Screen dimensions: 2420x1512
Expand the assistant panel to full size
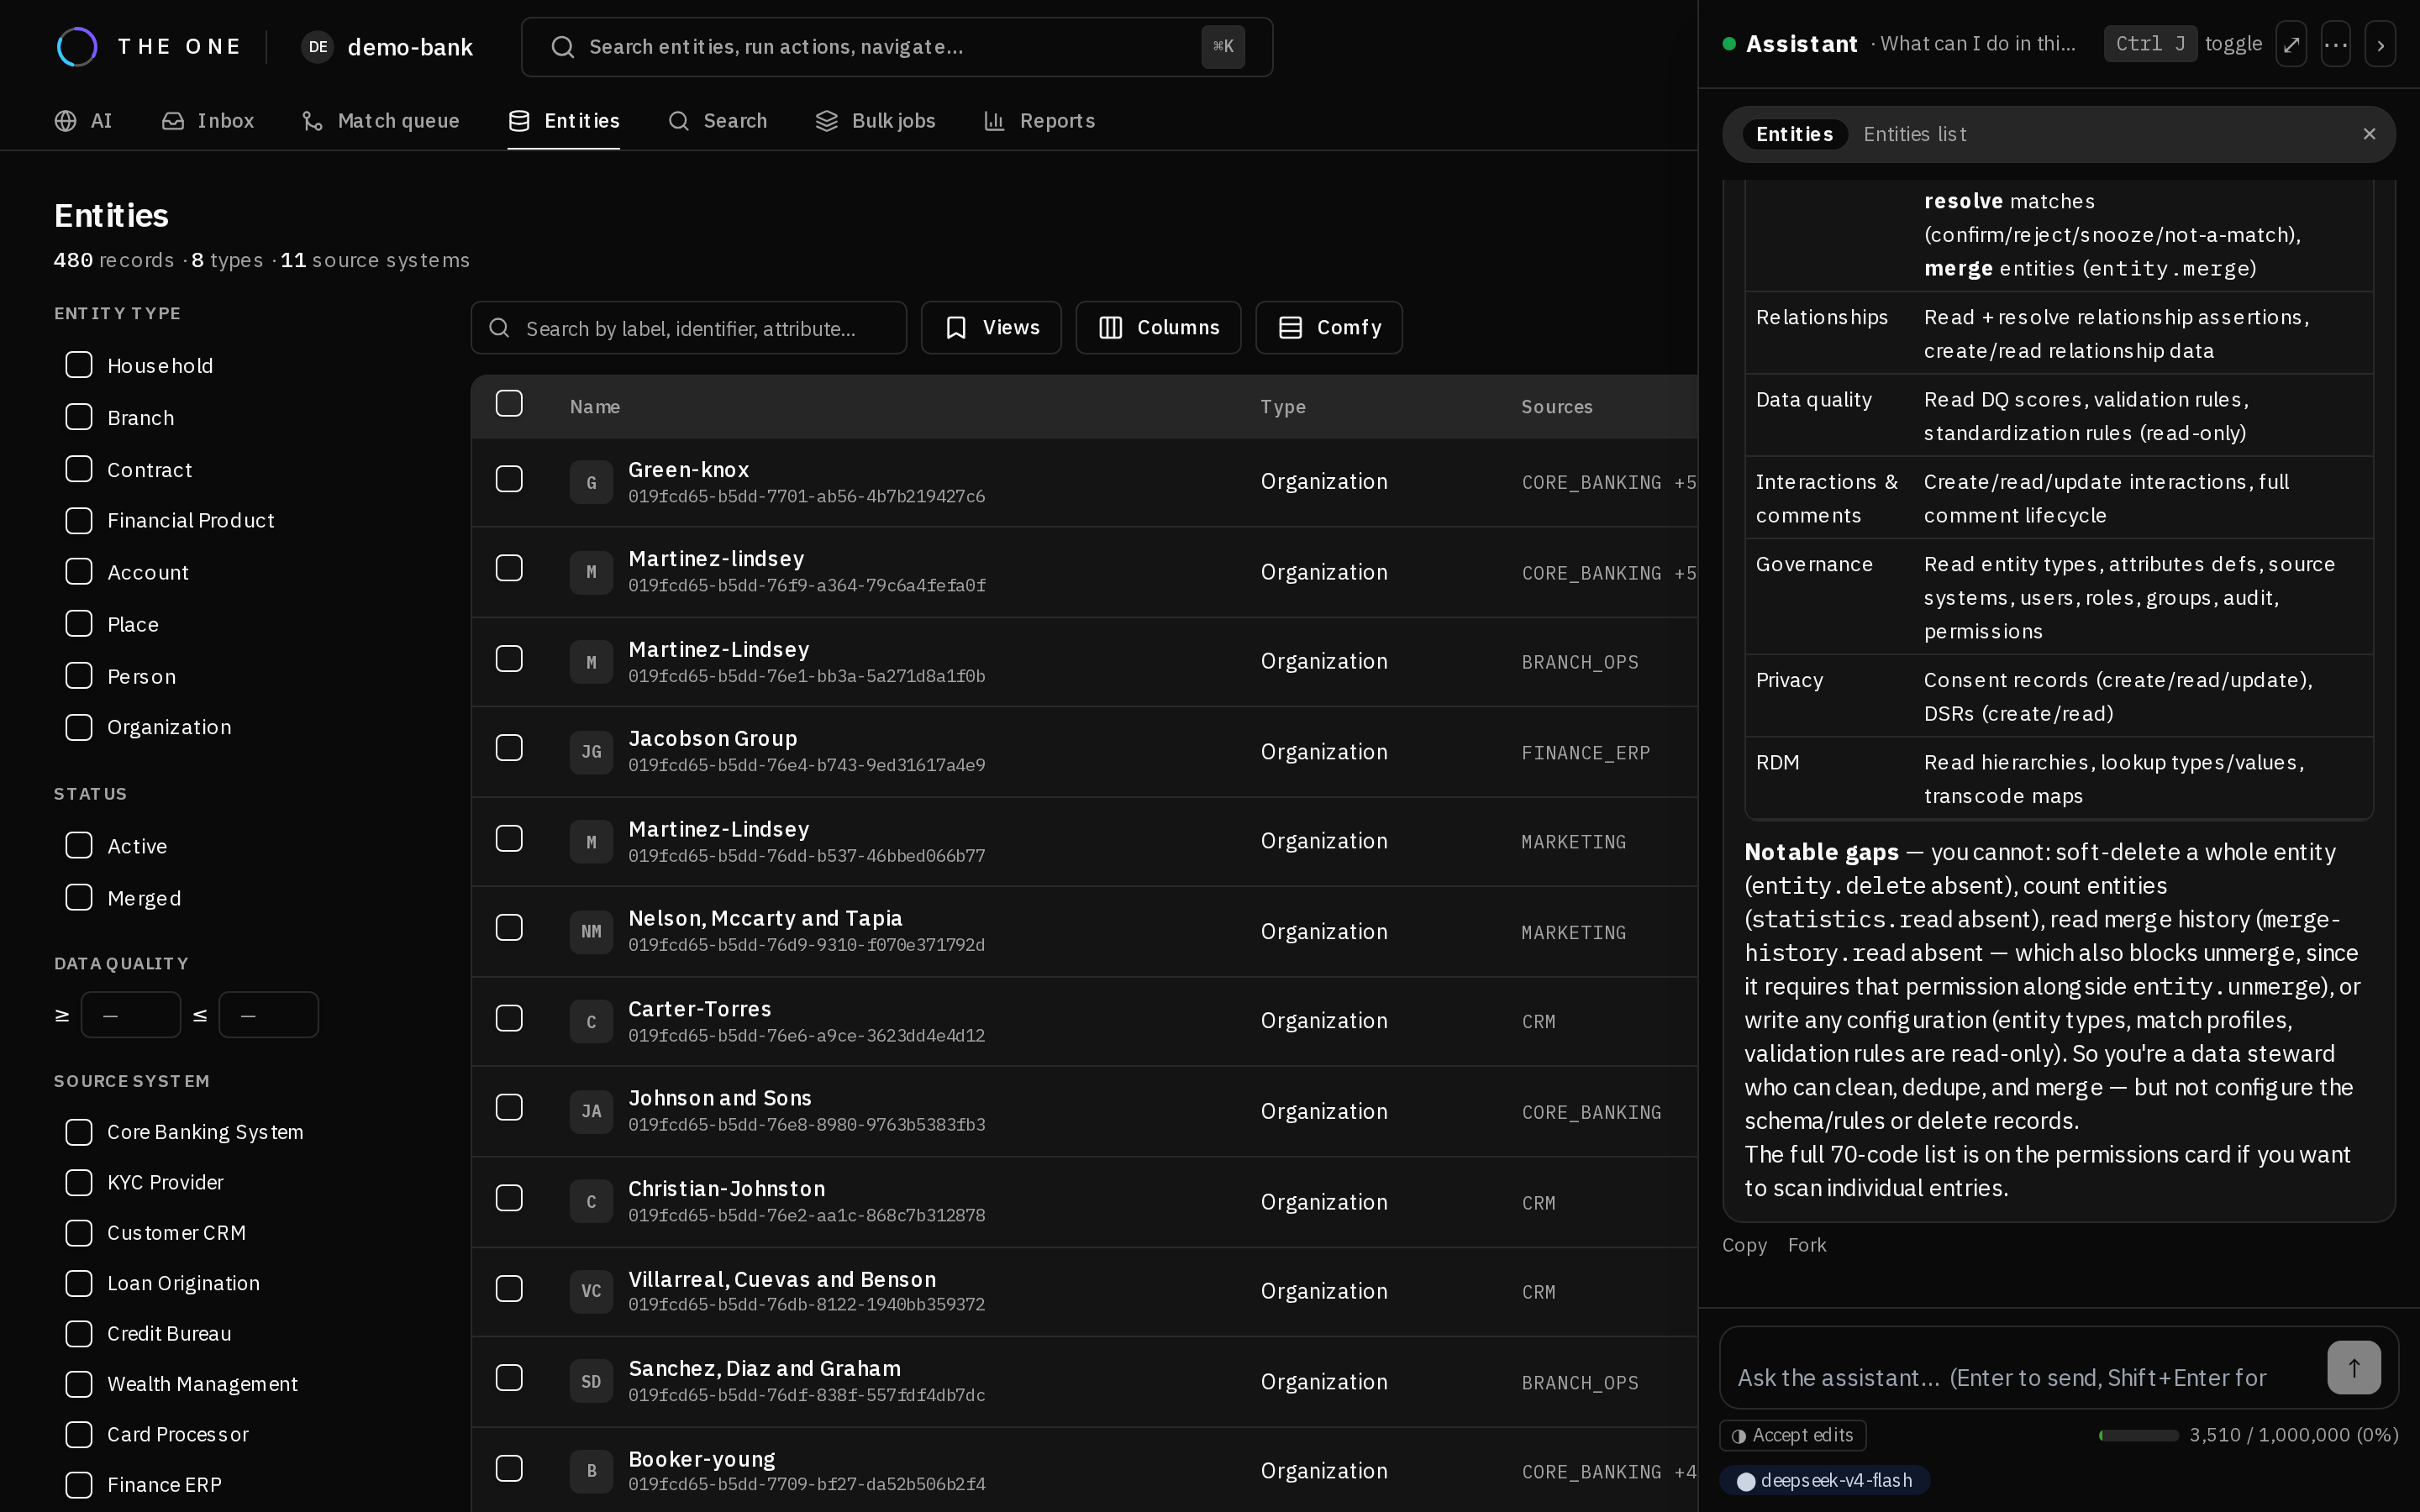2291,44
